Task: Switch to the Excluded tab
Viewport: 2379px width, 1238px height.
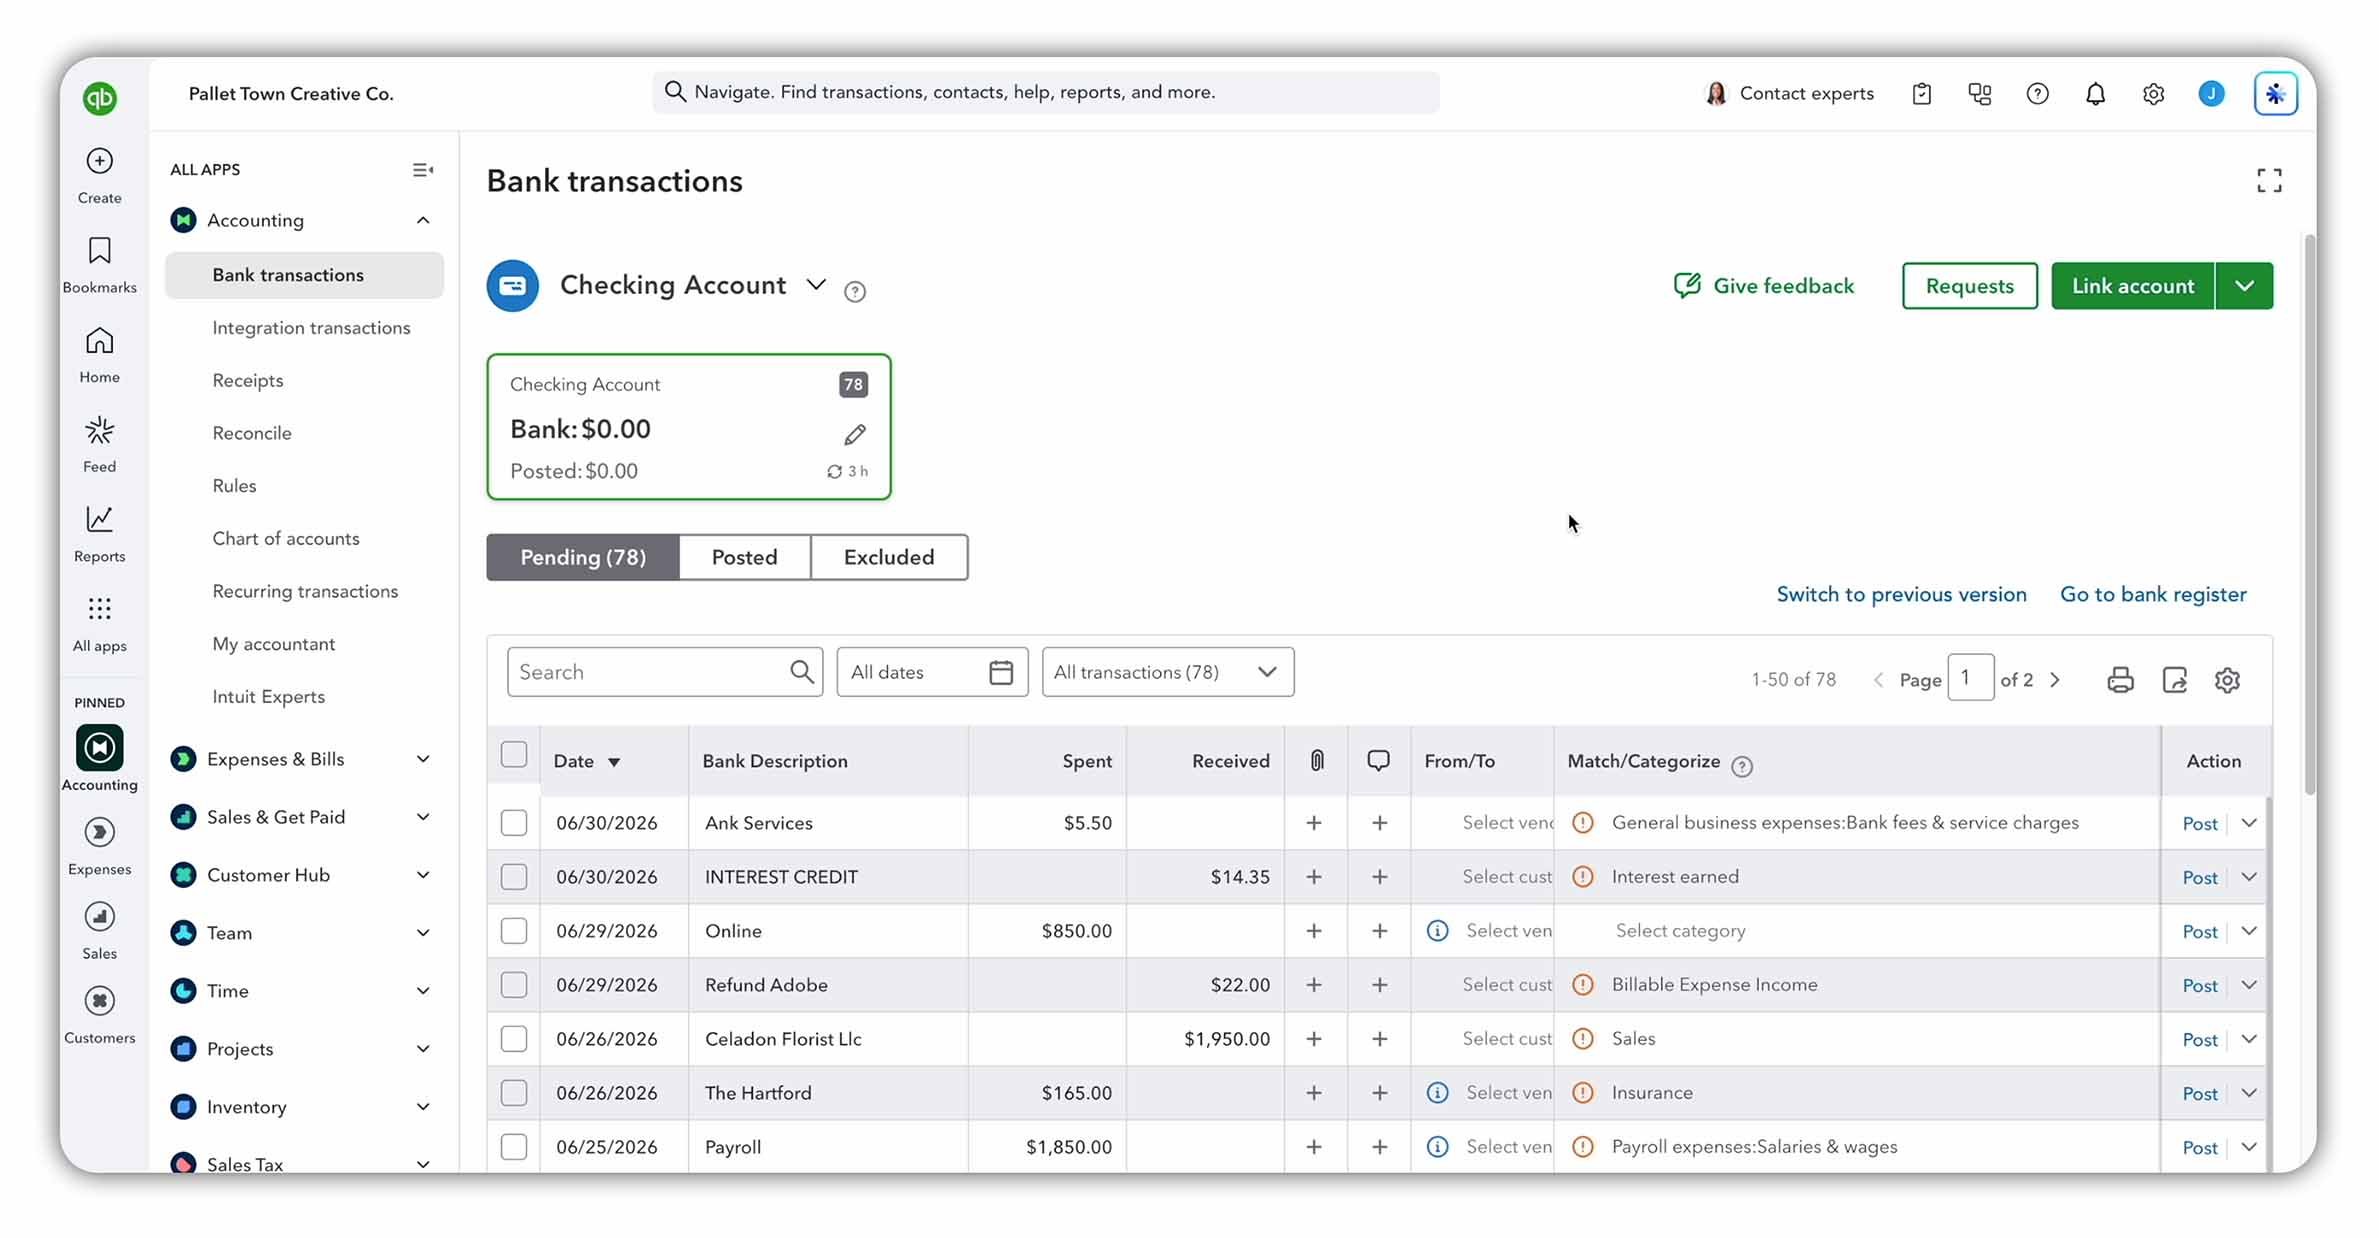Action: point(889,557)
